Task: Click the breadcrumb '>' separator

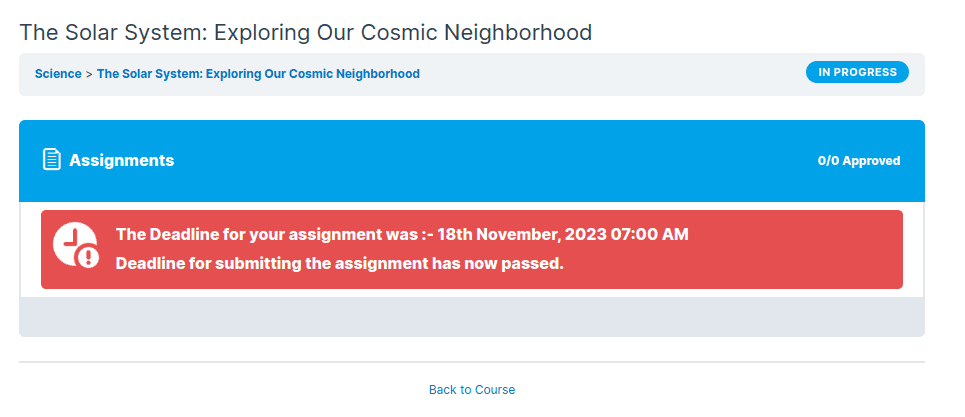Action: point(89,74)
